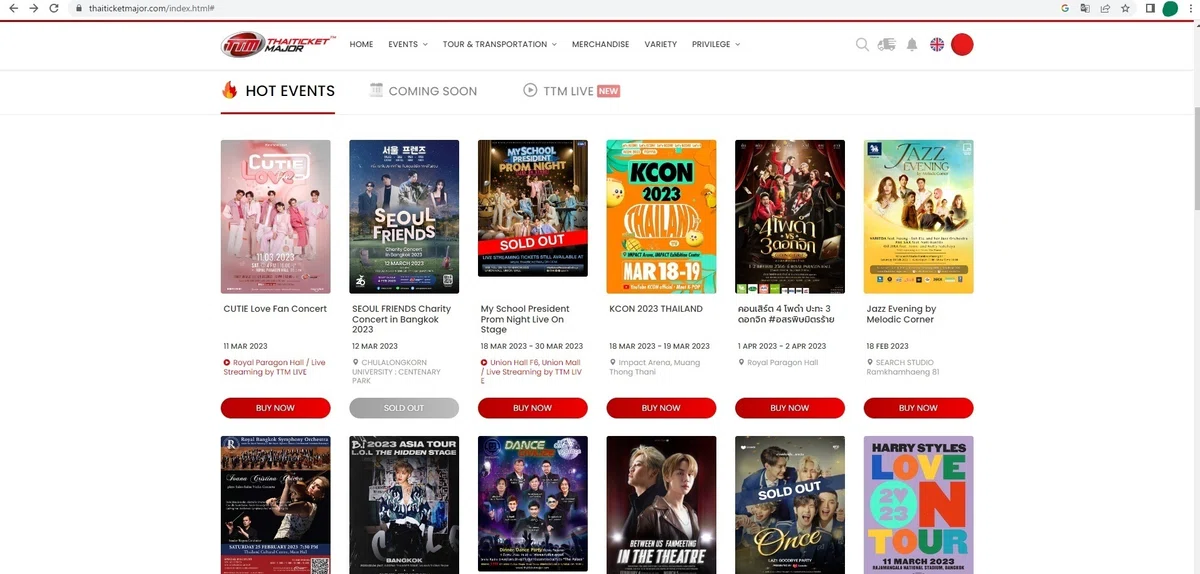
Task: Click Royal Paragon Hall / Live Streaming venue link
Action: click(x=275, y=367)
